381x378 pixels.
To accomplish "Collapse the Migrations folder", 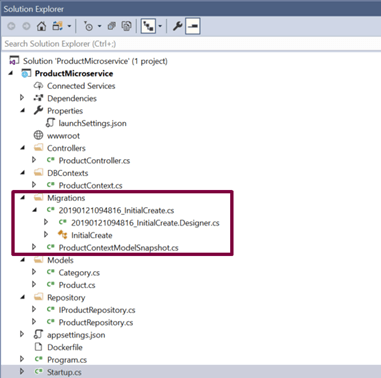I will coord(22,198).
